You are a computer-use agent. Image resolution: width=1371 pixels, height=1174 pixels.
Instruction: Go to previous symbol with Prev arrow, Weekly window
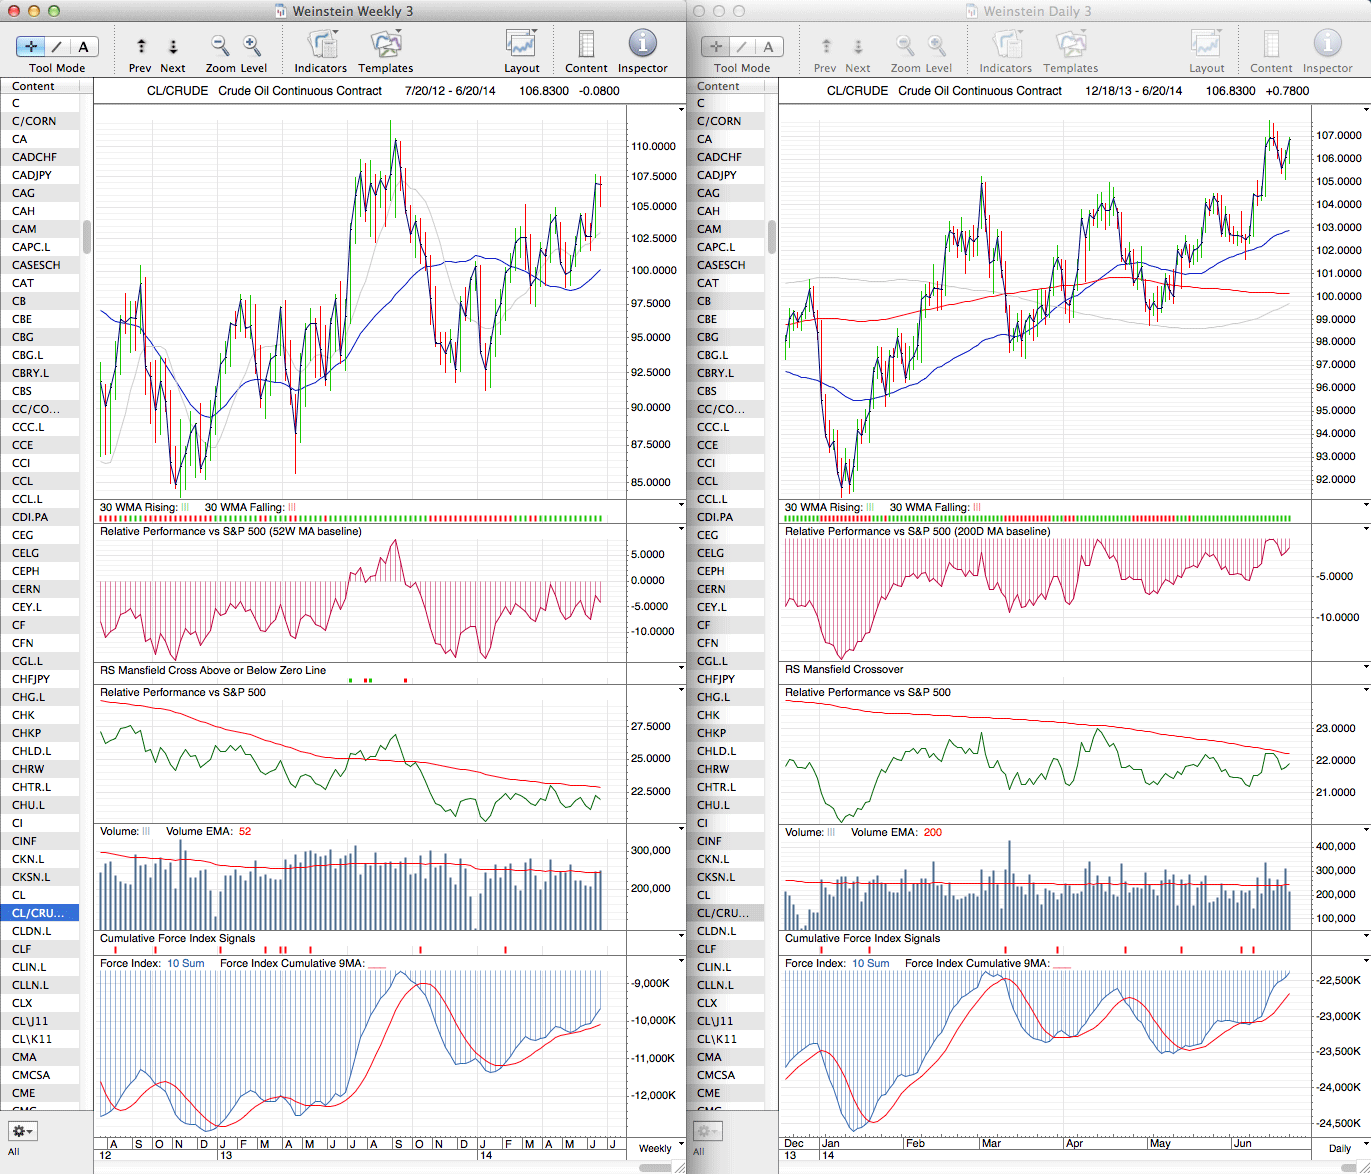141,47
